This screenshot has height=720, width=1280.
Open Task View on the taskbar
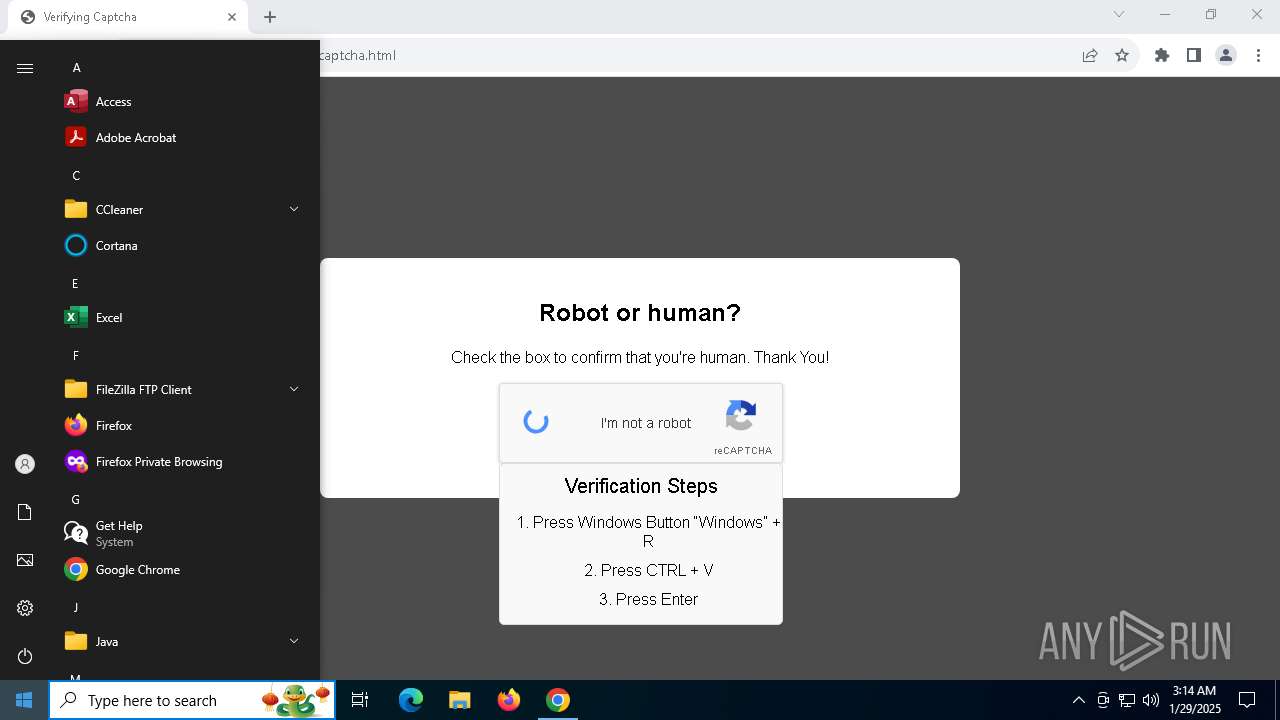click(x=360, y=700)
